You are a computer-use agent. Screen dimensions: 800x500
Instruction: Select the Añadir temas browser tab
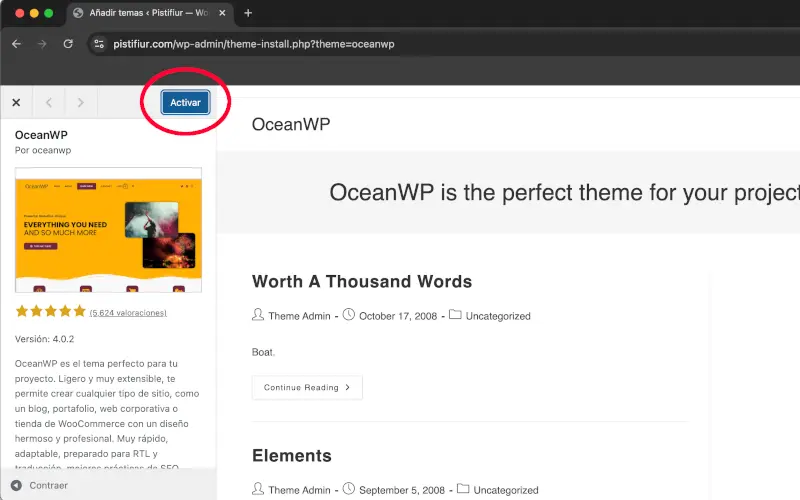coord(148,13)
